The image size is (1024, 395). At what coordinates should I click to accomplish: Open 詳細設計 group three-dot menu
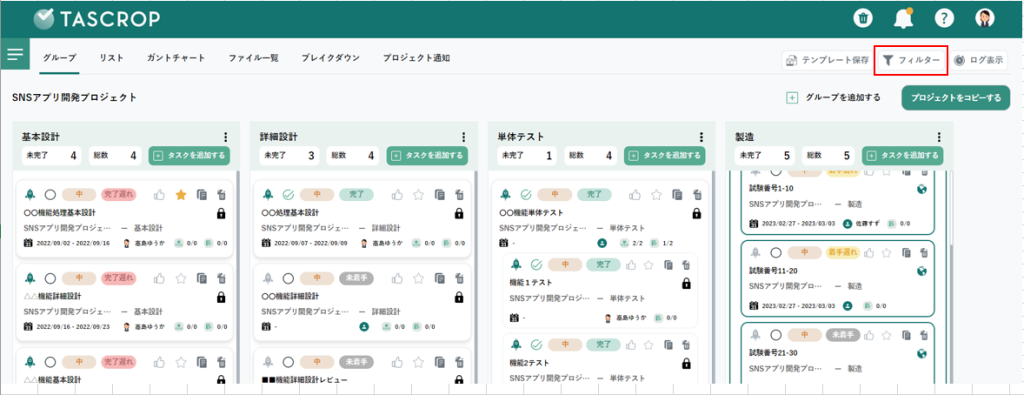click(x=464, y=137)
